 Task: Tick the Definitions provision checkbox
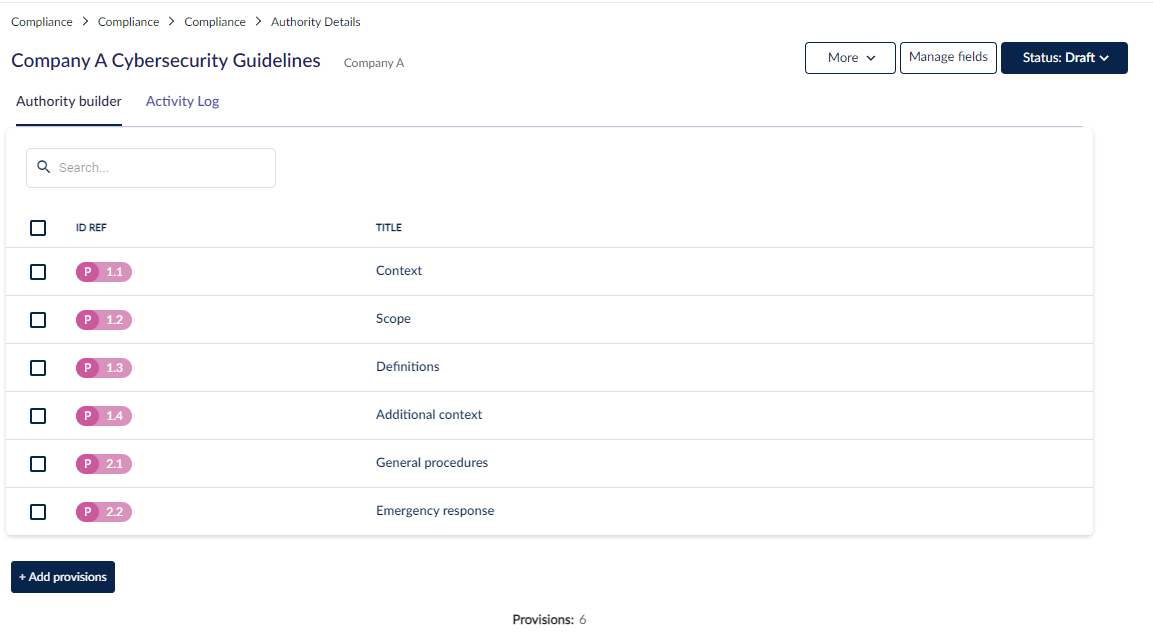38,368
